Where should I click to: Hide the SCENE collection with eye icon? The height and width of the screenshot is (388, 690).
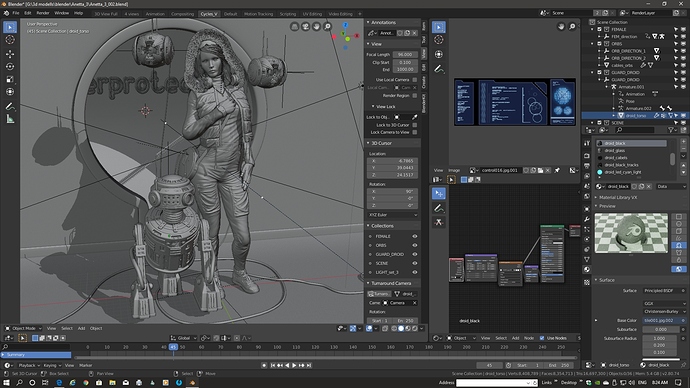[x=415, y=263]
